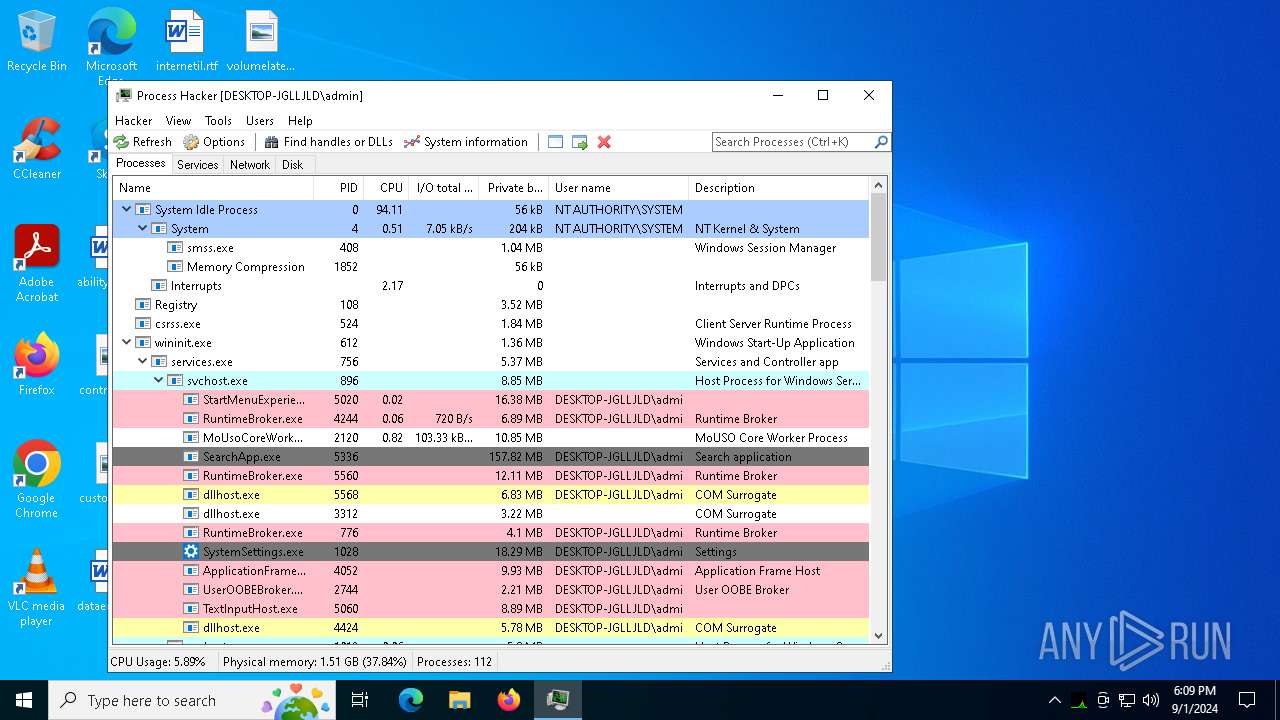This screenshot has width=1280, height=720.
Task: Open Recycle Bin desktop icon
Action: coord(37,41)
